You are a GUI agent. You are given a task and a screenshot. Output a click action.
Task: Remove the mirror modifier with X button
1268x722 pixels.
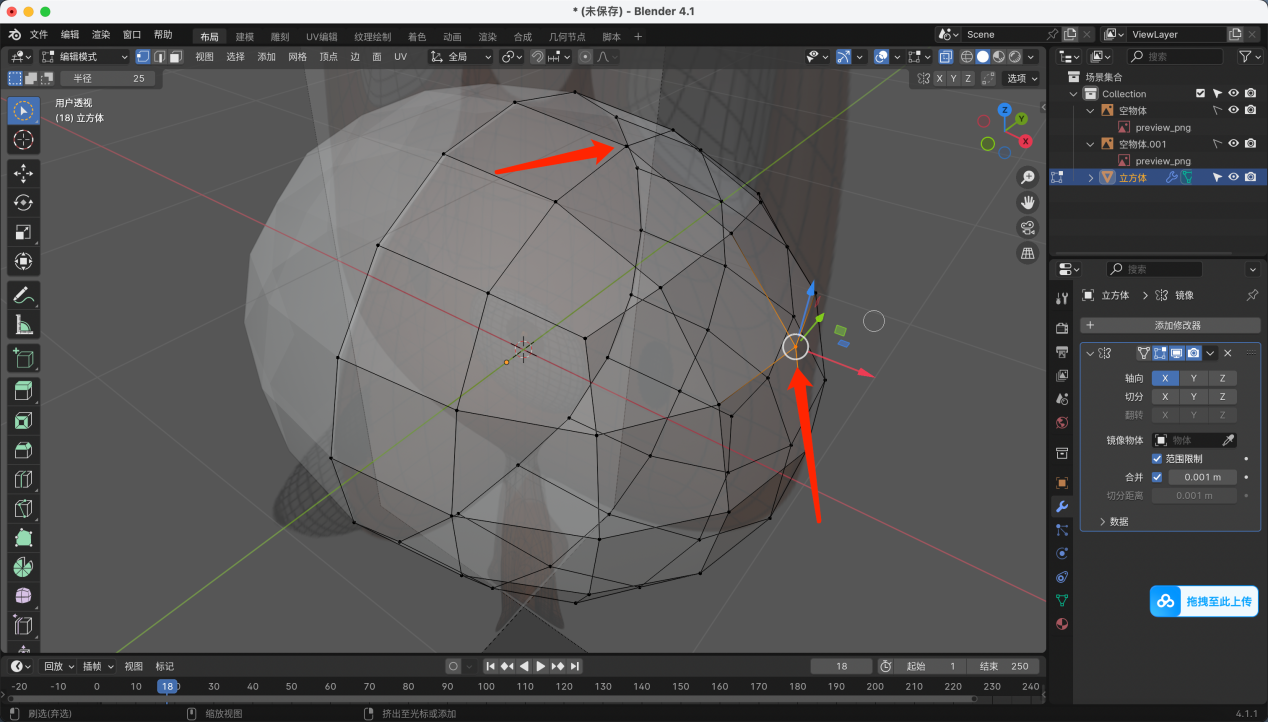1227,353
